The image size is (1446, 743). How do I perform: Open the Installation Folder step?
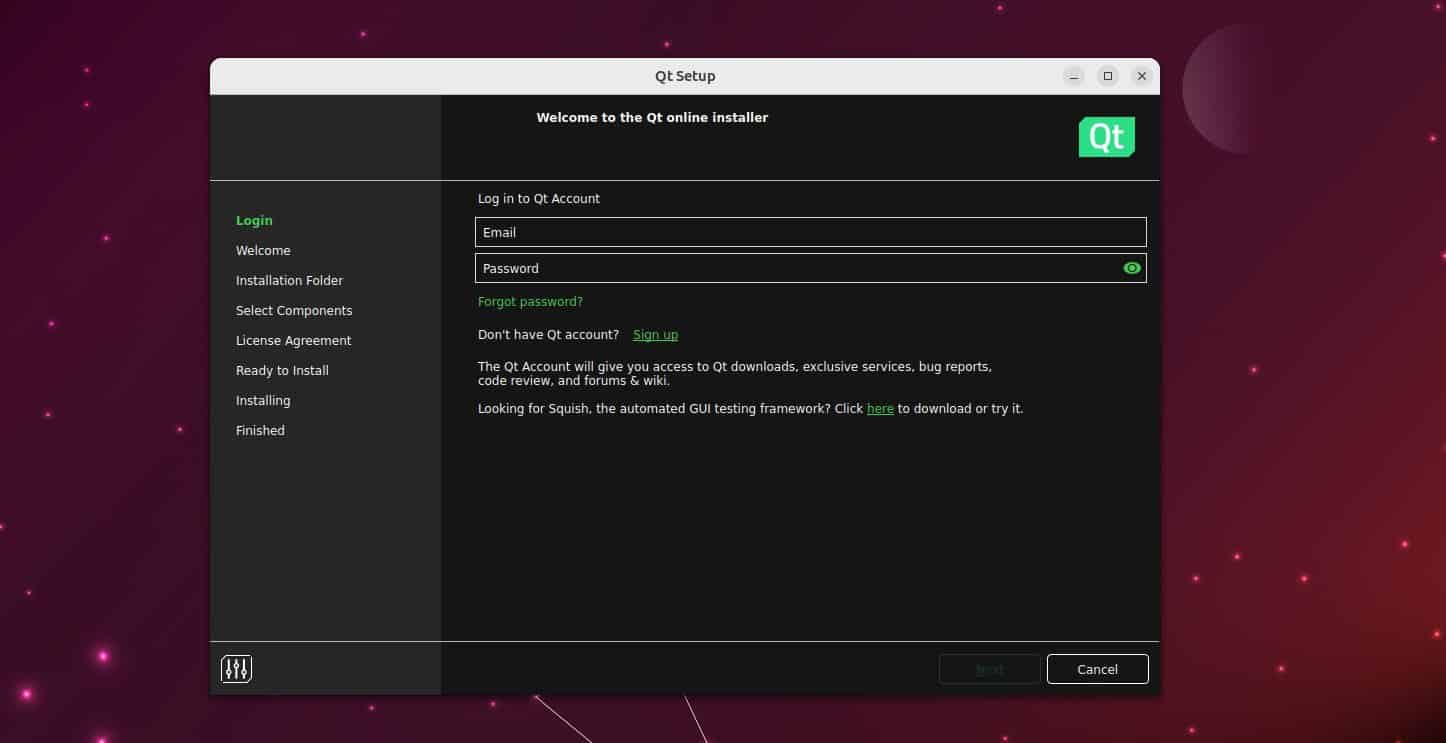[x=289, y=280]
